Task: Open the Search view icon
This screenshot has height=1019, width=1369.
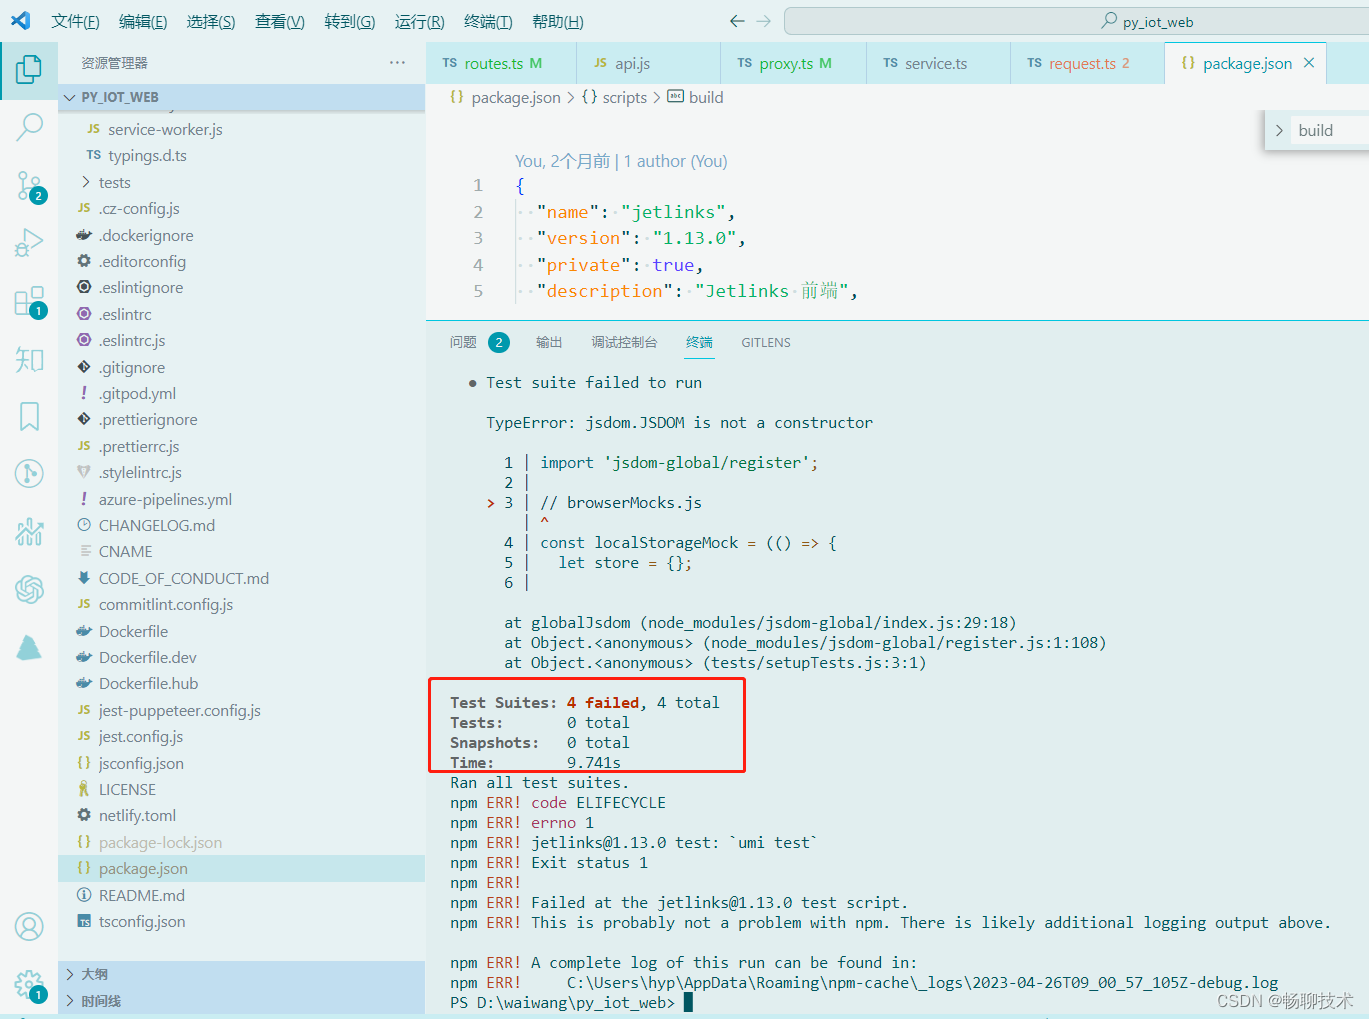Action: (x=29, y=127)
